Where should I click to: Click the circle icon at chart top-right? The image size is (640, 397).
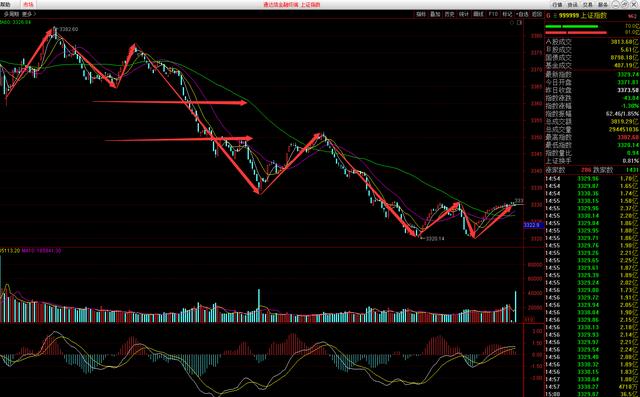[x=512, y=23]
